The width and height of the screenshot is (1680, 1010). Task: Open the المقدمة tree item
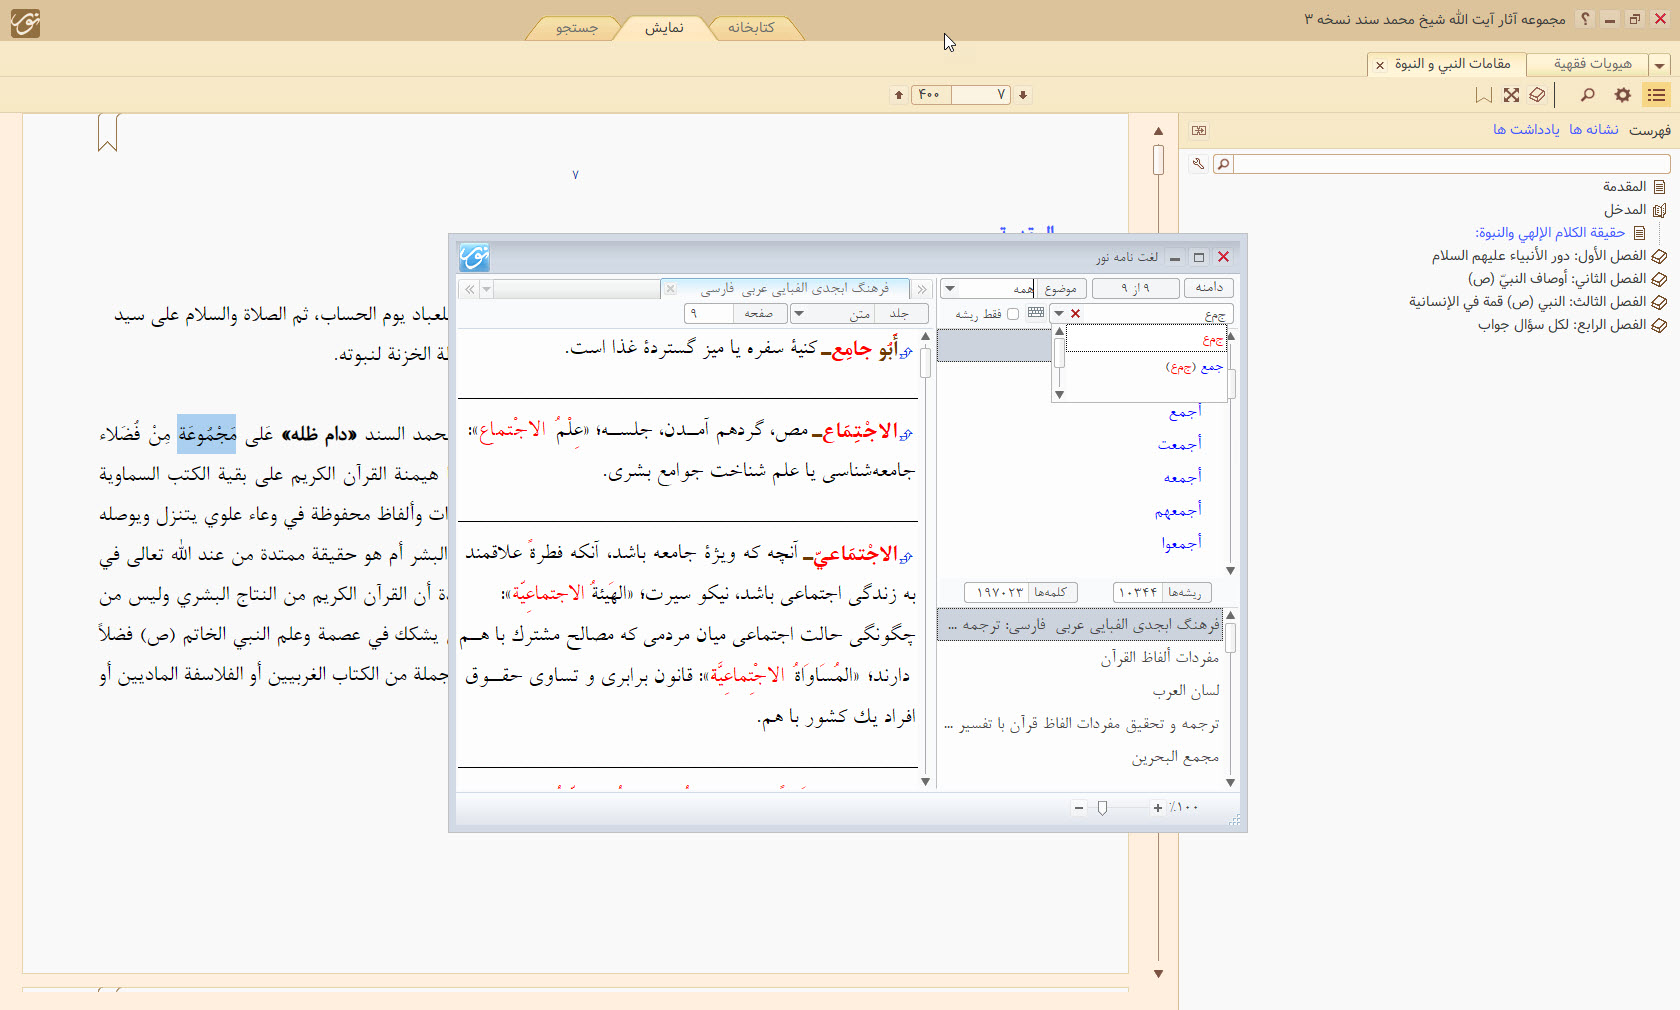click(x=1635, y=187)
